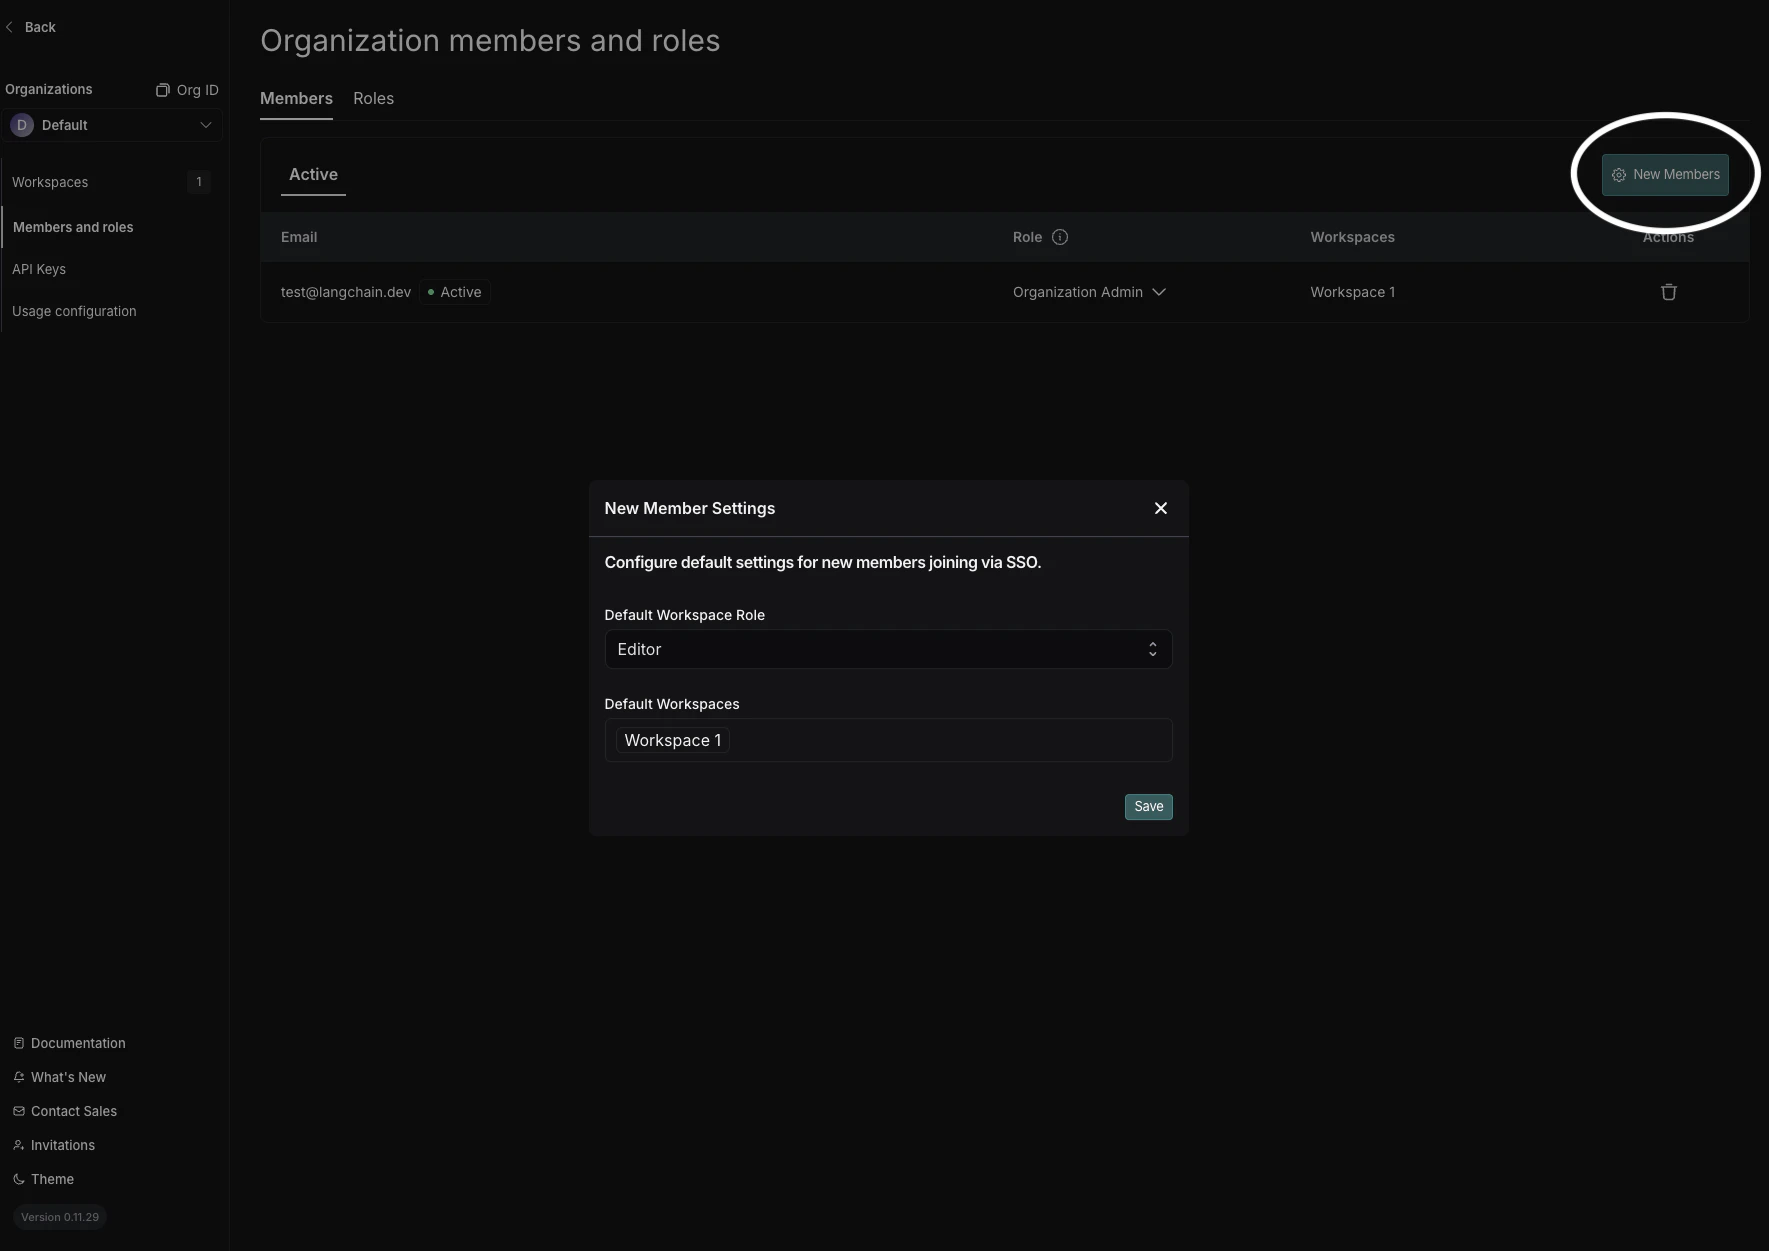Click the gear icon on New Members button
Image resolution: width=1769 pixels, height=1251 pixels.
pyautogui.click(x=1620, y=174)
